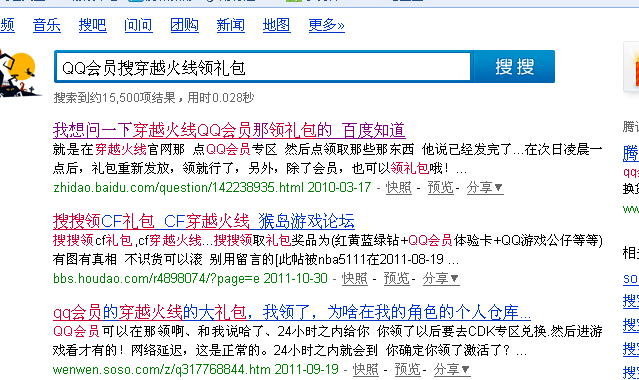Screen dimensions: 639x380
Task: Go to the 团购 tab
Action: (x=185, y=25)
